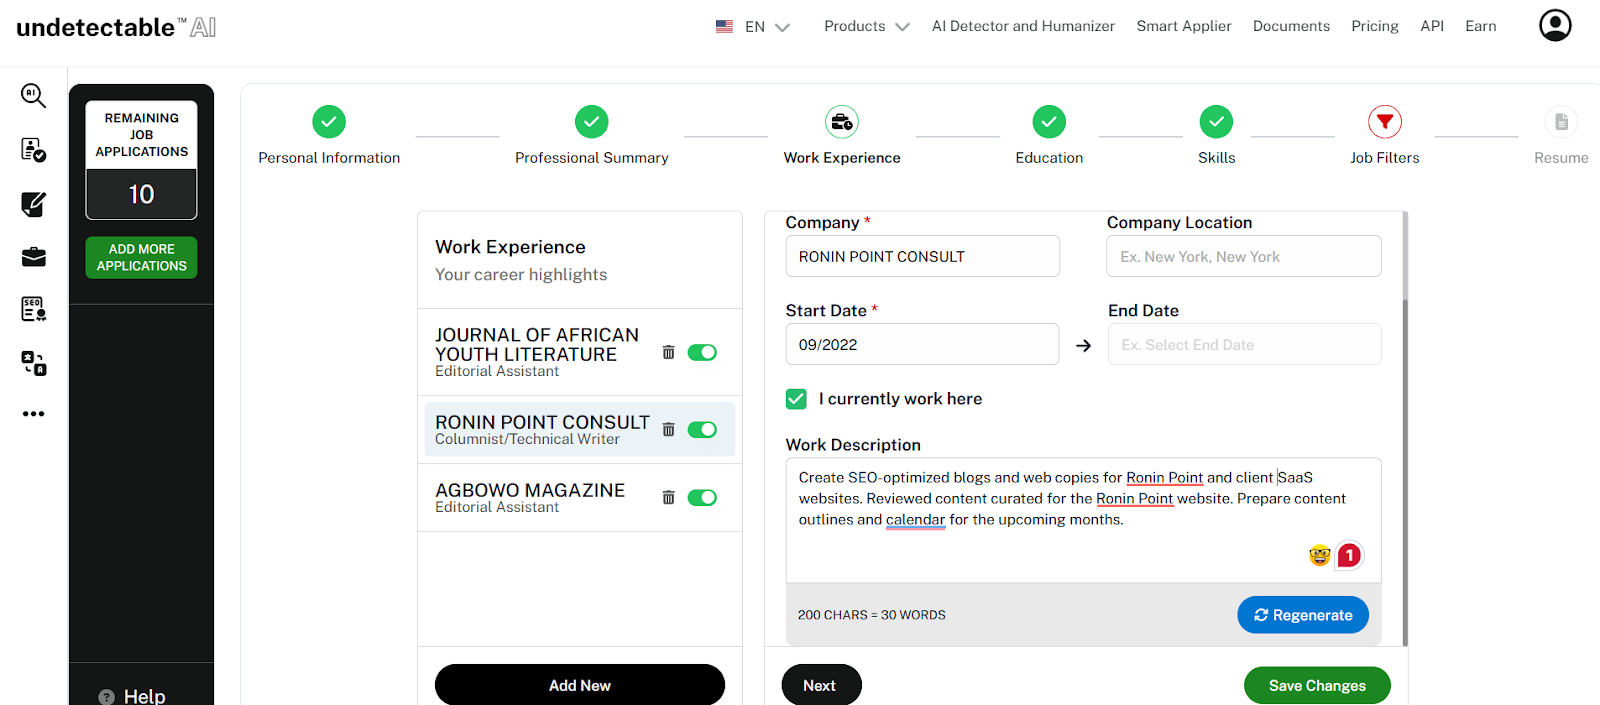Open the API page
Screen dimensions: 1600x705
click(1432, 26)
